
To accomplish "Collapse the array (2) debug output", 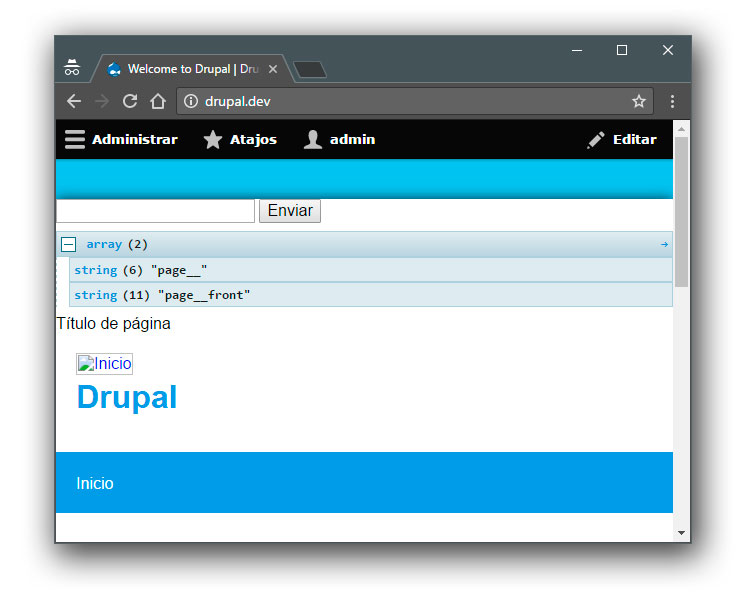I will click(x=68, y=245).
